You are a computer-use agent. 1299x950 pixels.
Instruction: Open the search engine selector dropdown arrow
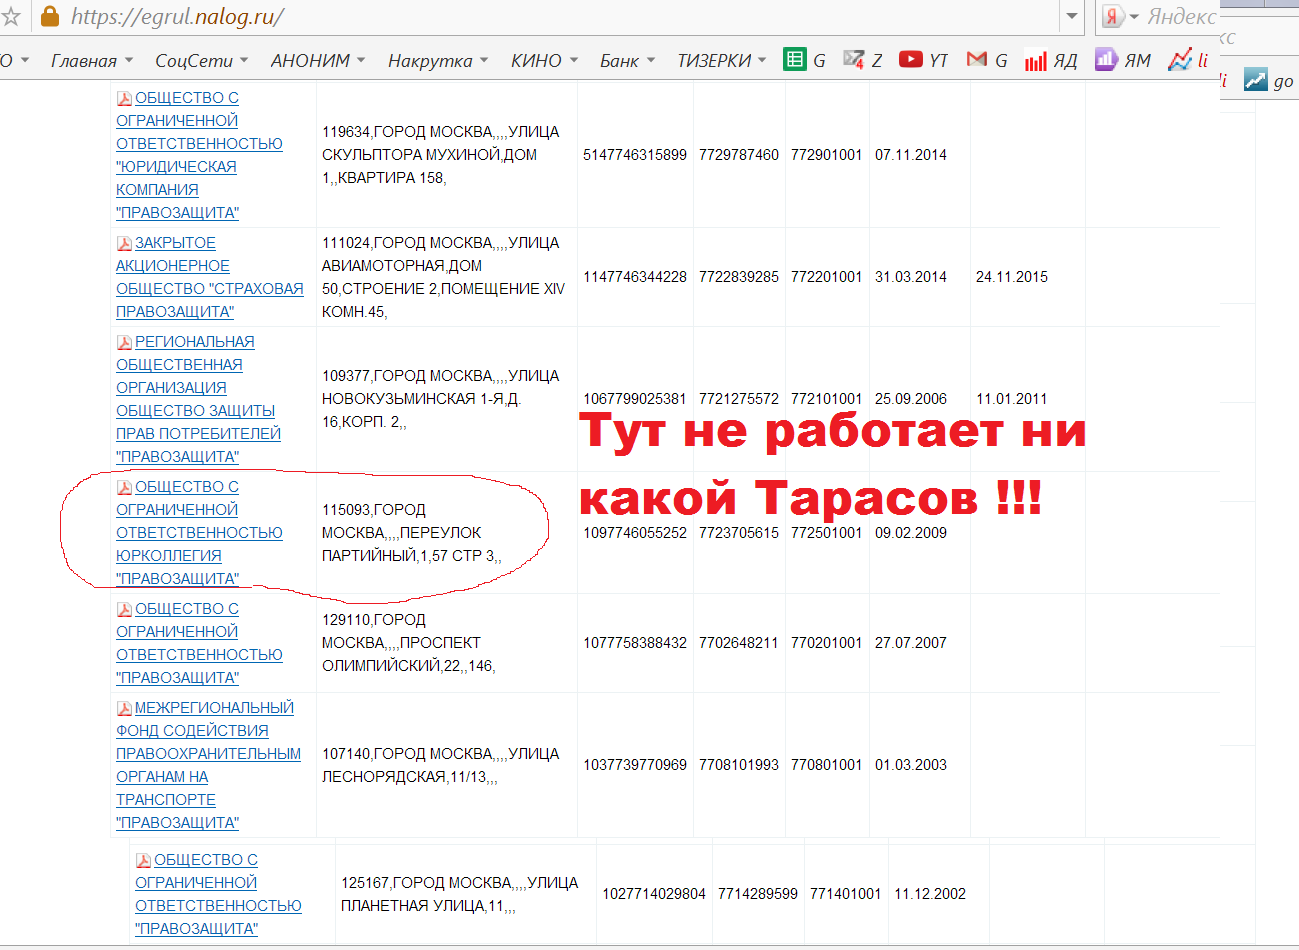1134,17
